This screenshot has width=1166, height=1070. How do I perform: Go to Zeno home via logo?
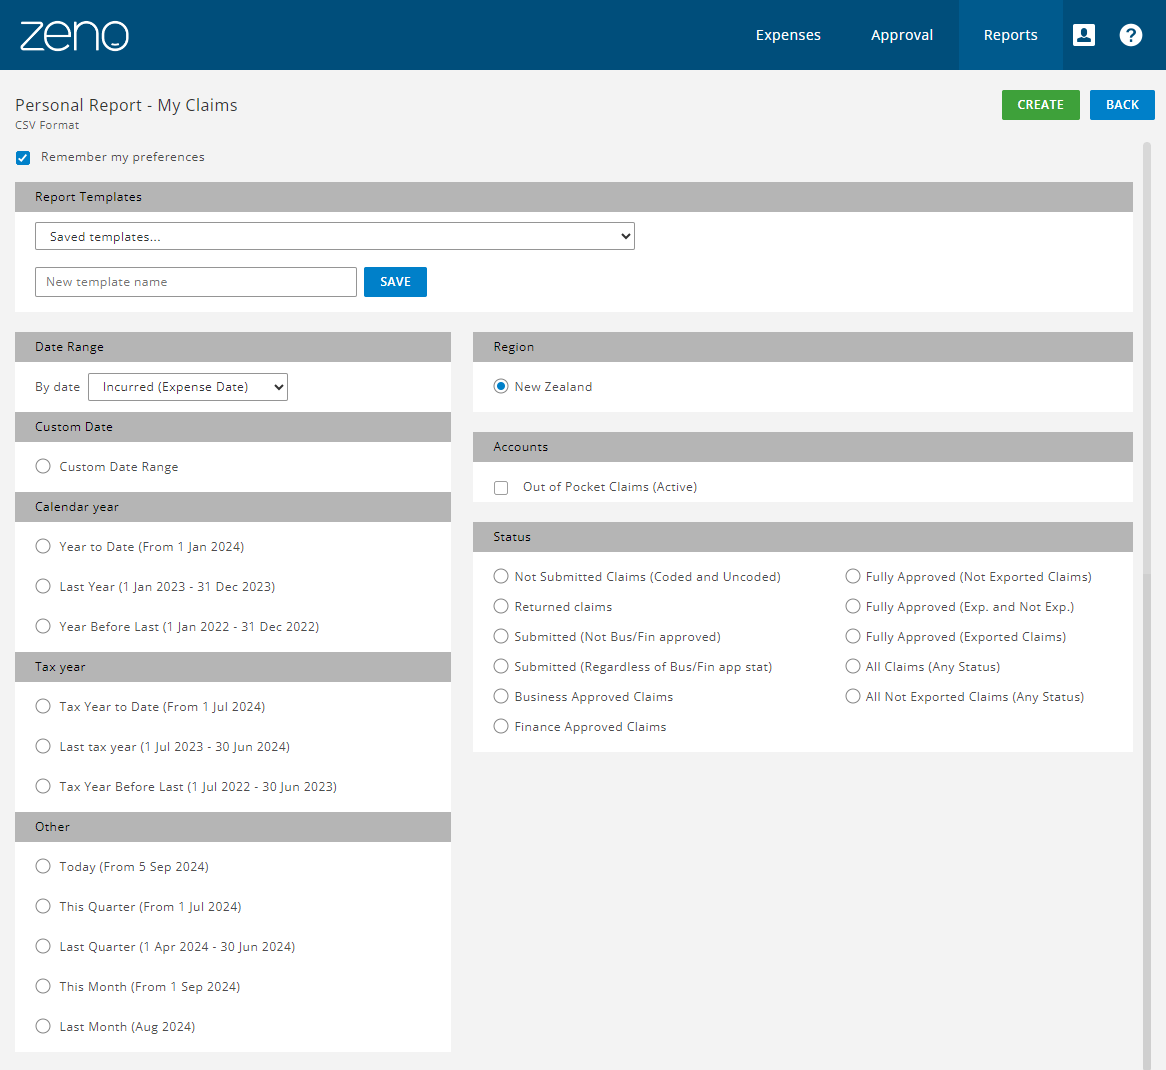[x=74, y=36]
